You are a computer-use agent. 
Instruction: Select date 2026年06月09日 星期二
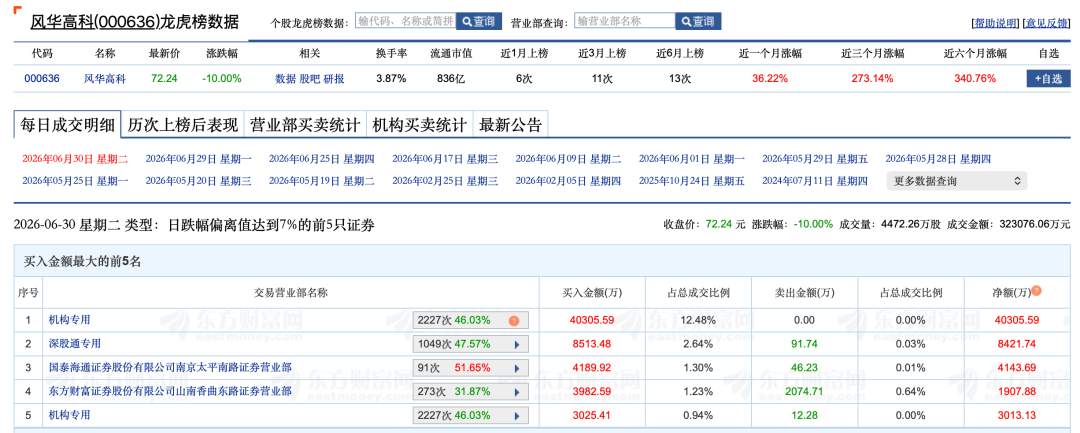point(568,159)
